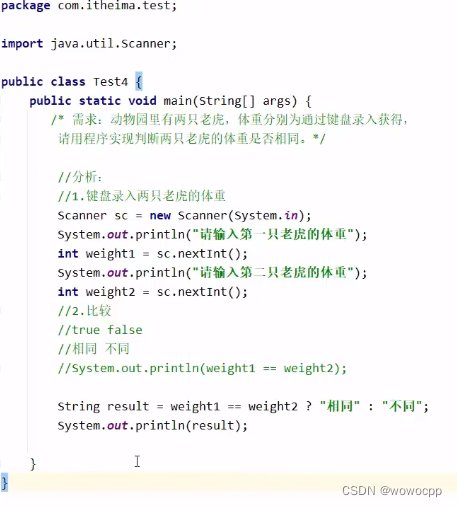
Task: Click the //true false comment
Action: pyautogui.click(x=100, y=330)
